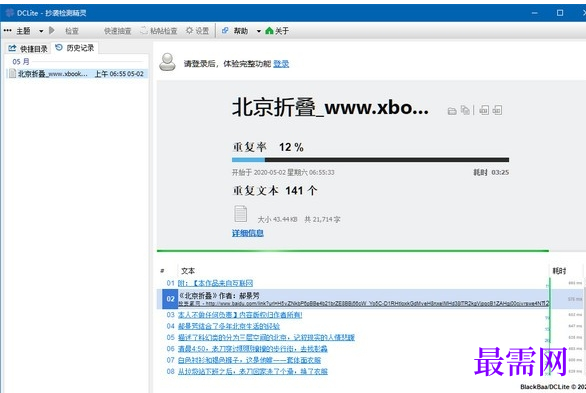Screen dimensions: 586x393
Task: Open the 详细信息 details link
Action: point(247,233)
